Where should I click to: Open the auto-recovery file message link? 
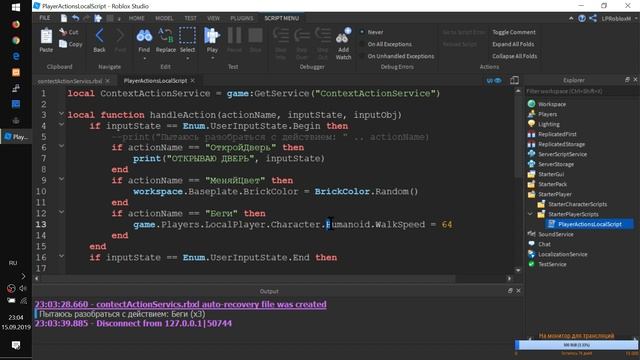pos(180,304)
